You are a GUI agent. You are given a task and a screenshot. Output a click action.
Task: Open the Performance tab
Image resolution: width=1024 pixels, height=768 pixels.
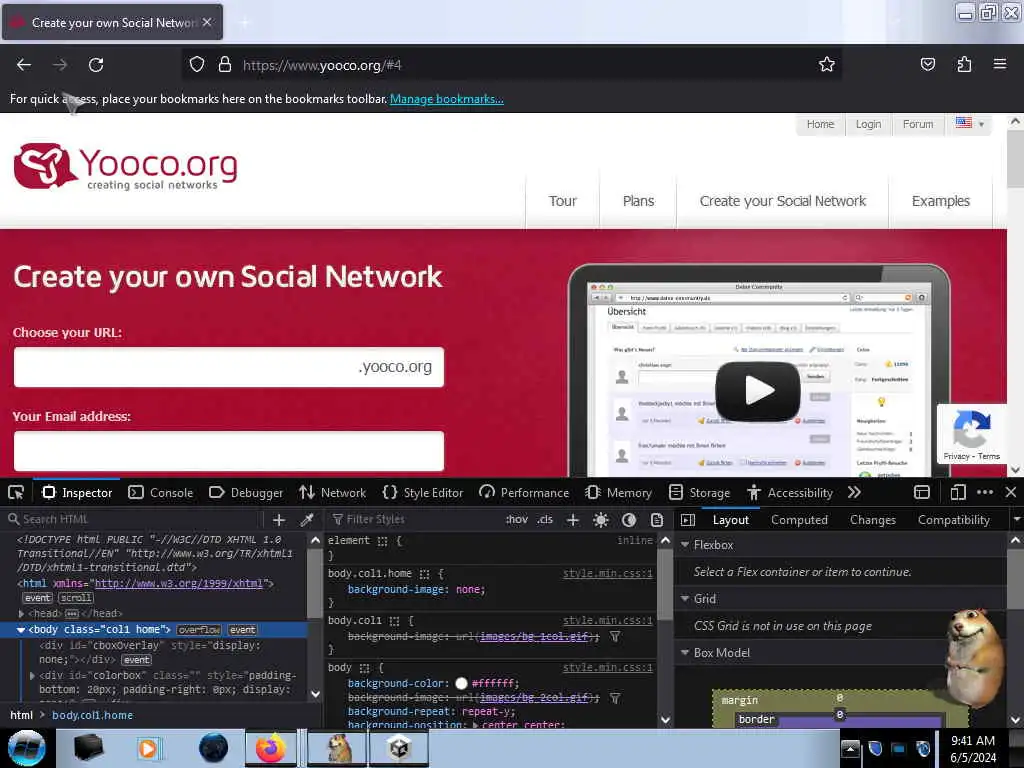524,492
